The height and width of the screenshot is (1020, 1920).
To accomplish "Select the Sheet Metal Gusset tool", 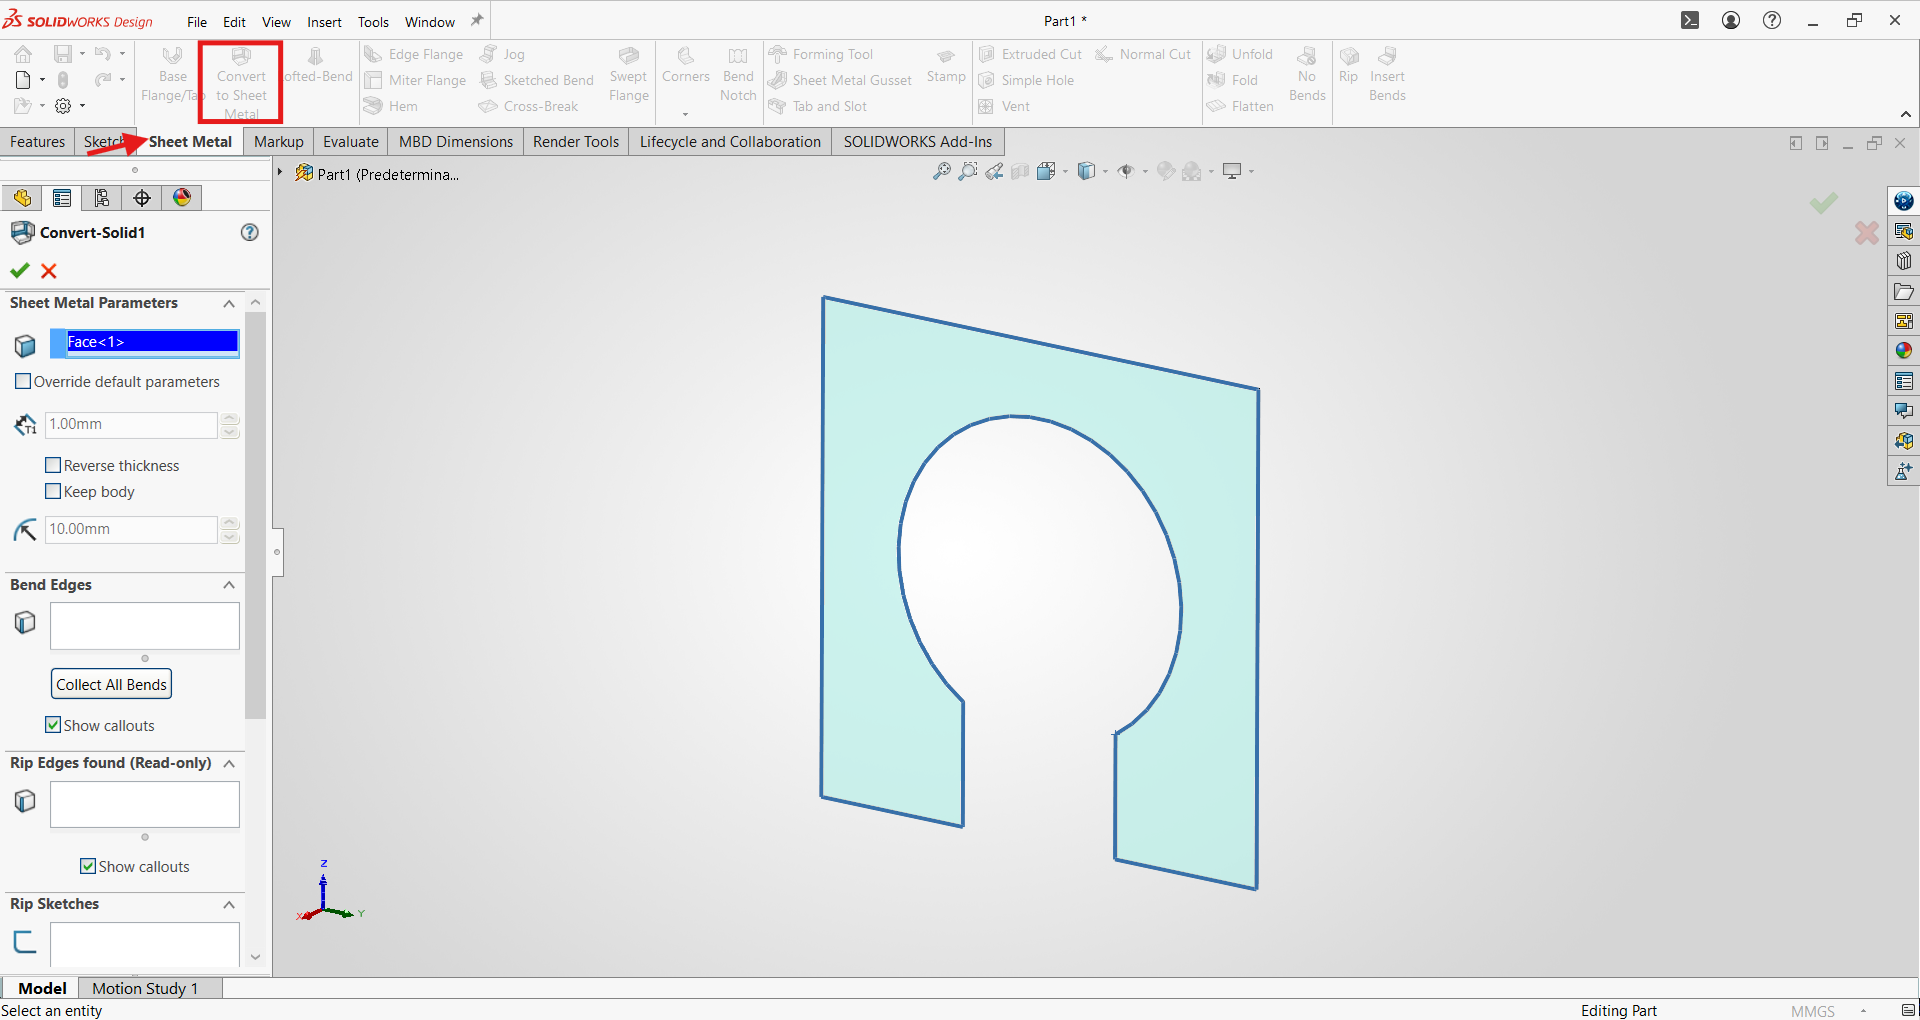I will [x=840, y=80].
